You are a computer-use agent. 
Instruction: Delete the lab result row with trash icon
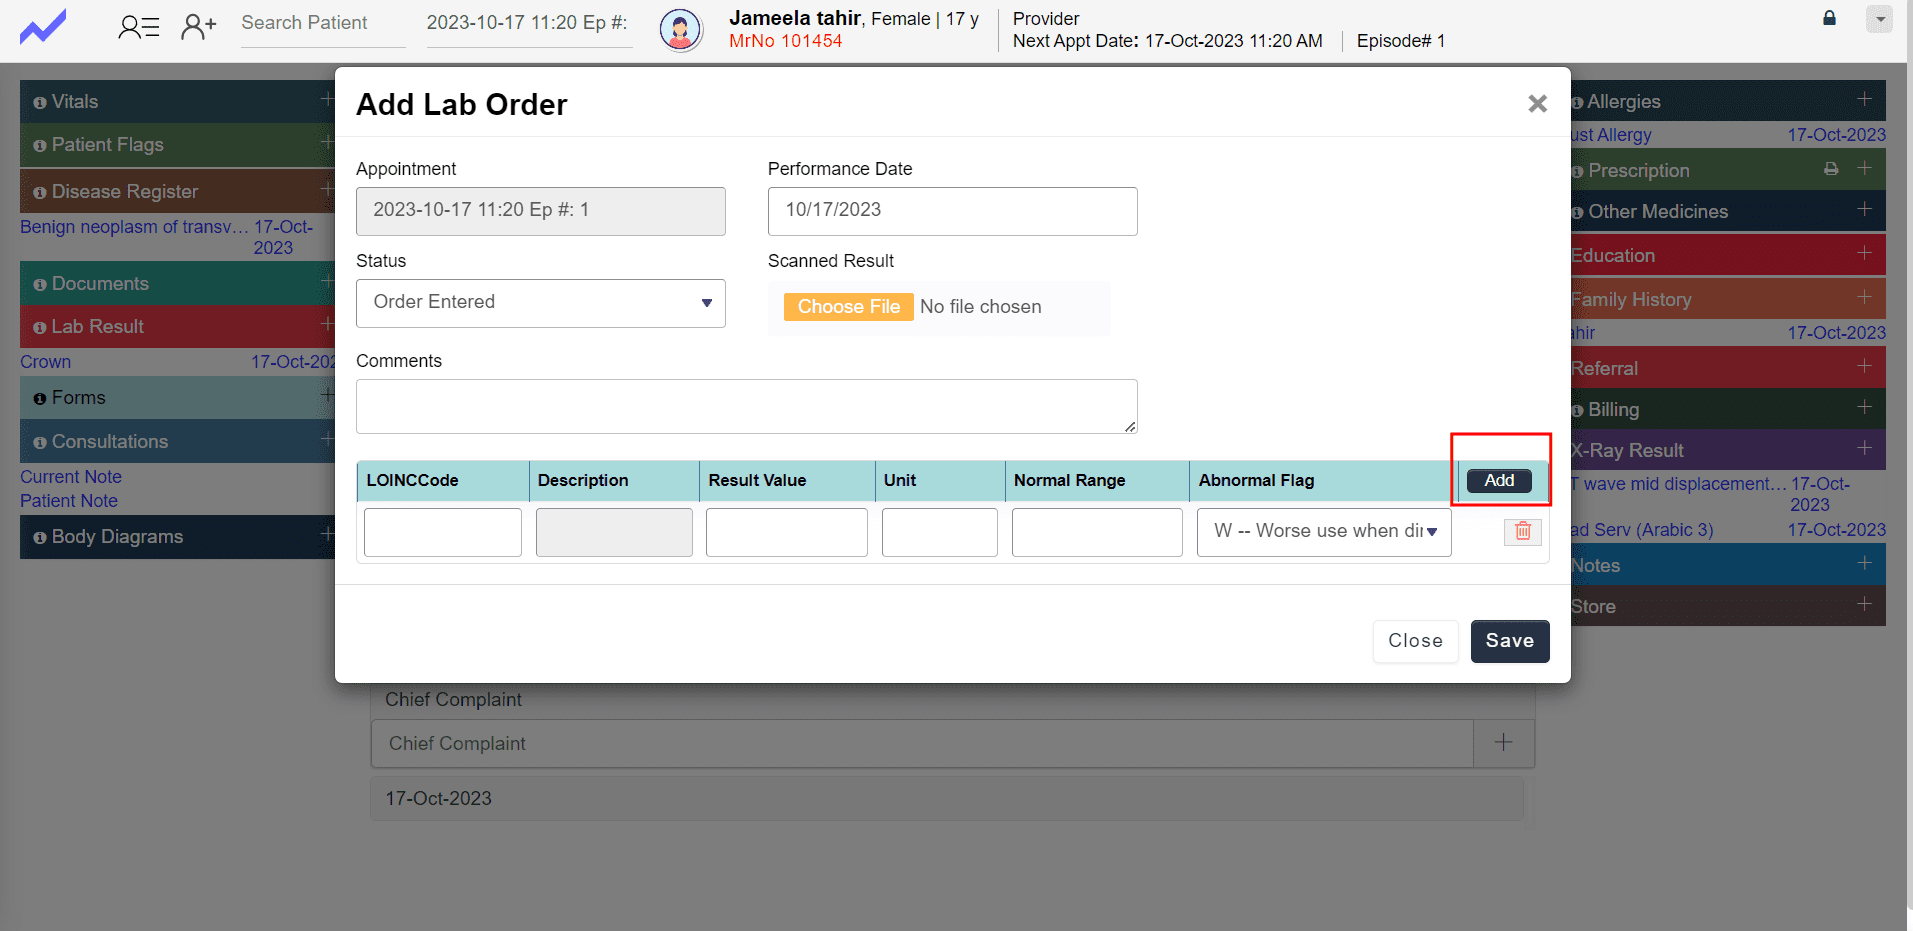point(1522,531)
